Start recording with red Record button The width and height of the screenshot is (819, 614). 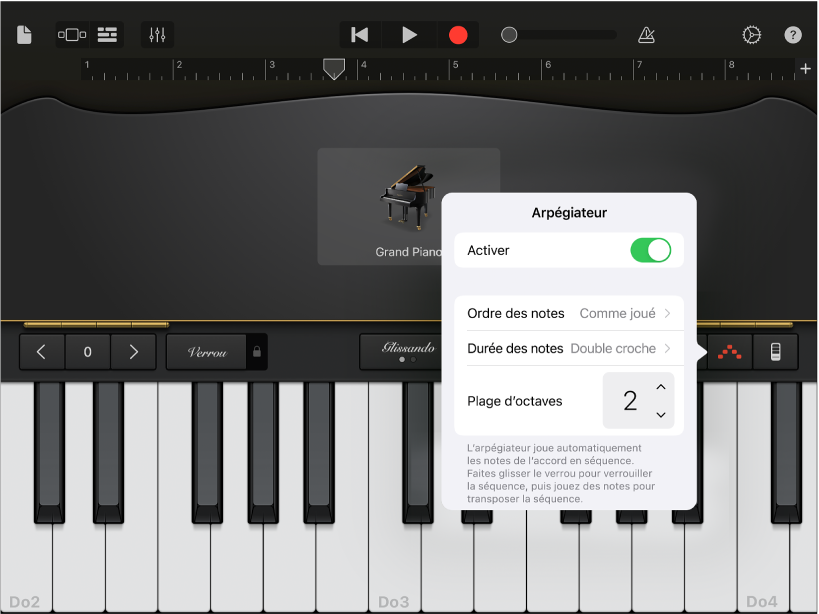coord(458,35)
